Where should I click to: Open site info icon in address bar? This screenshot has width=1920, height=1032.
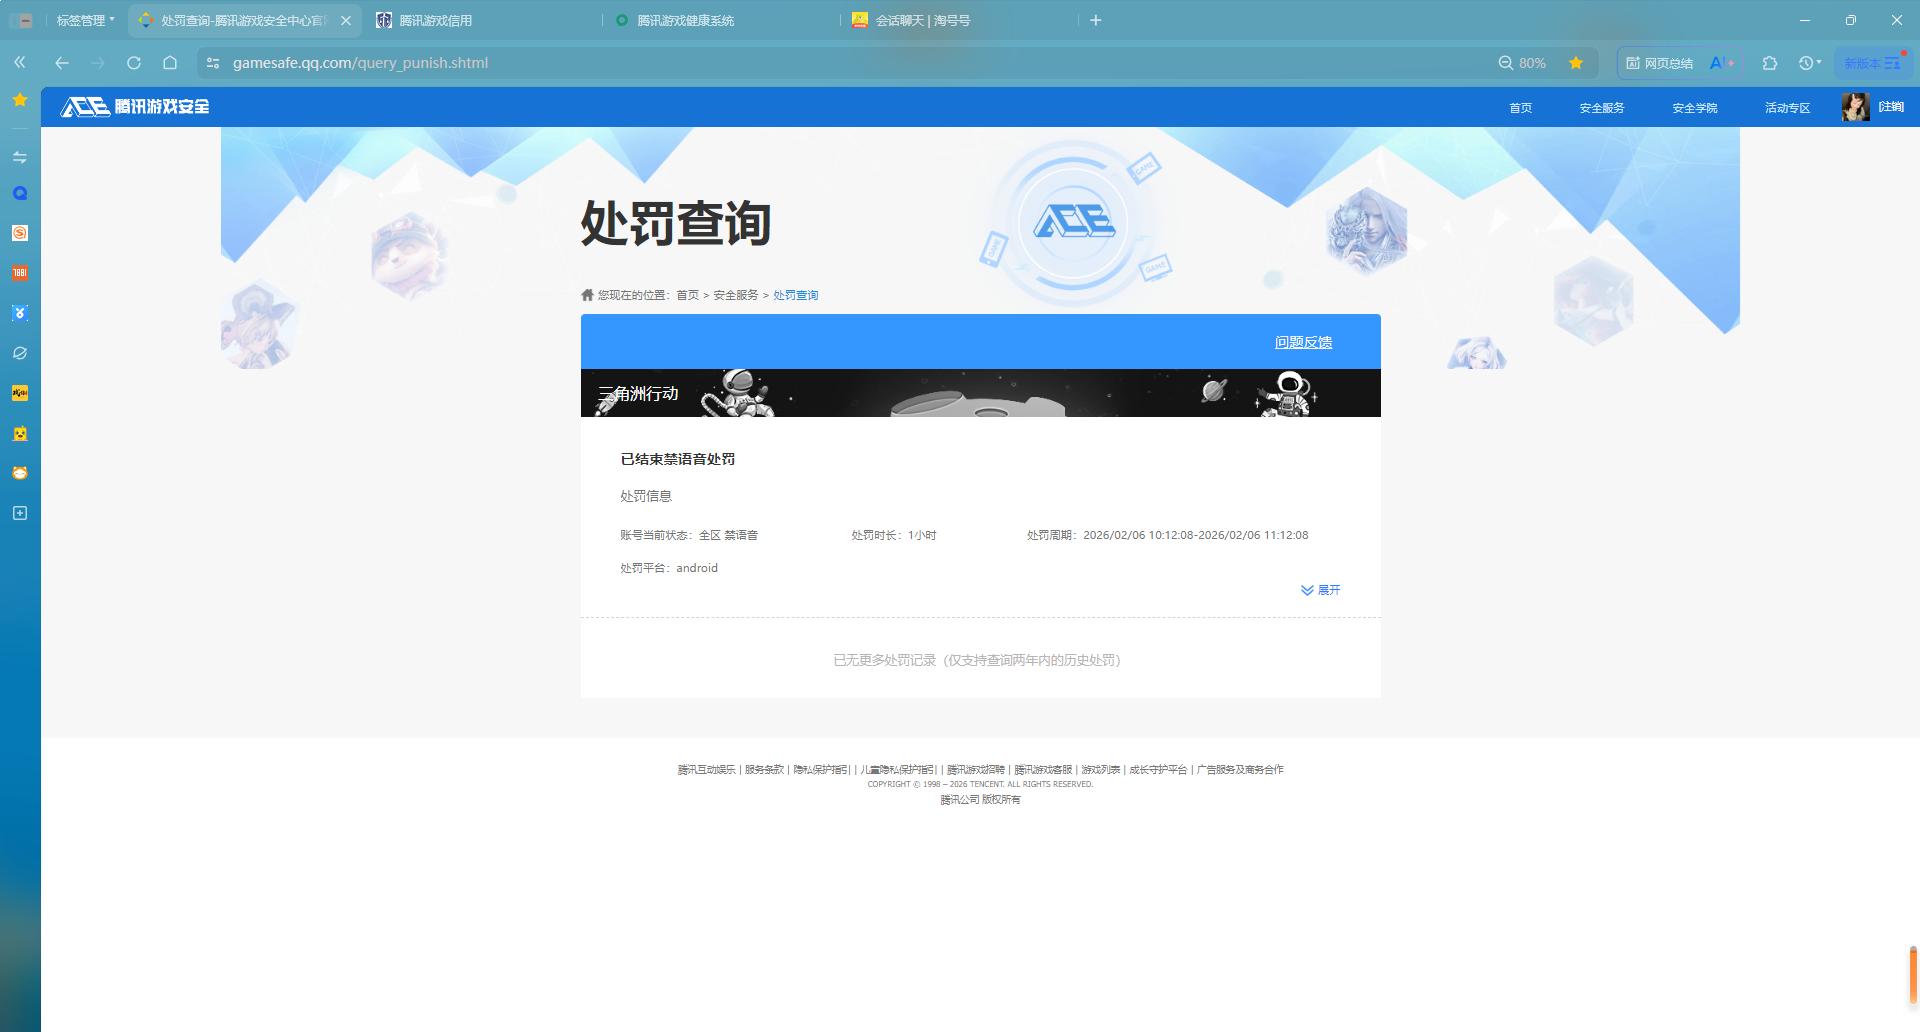[x=213, y=63]
